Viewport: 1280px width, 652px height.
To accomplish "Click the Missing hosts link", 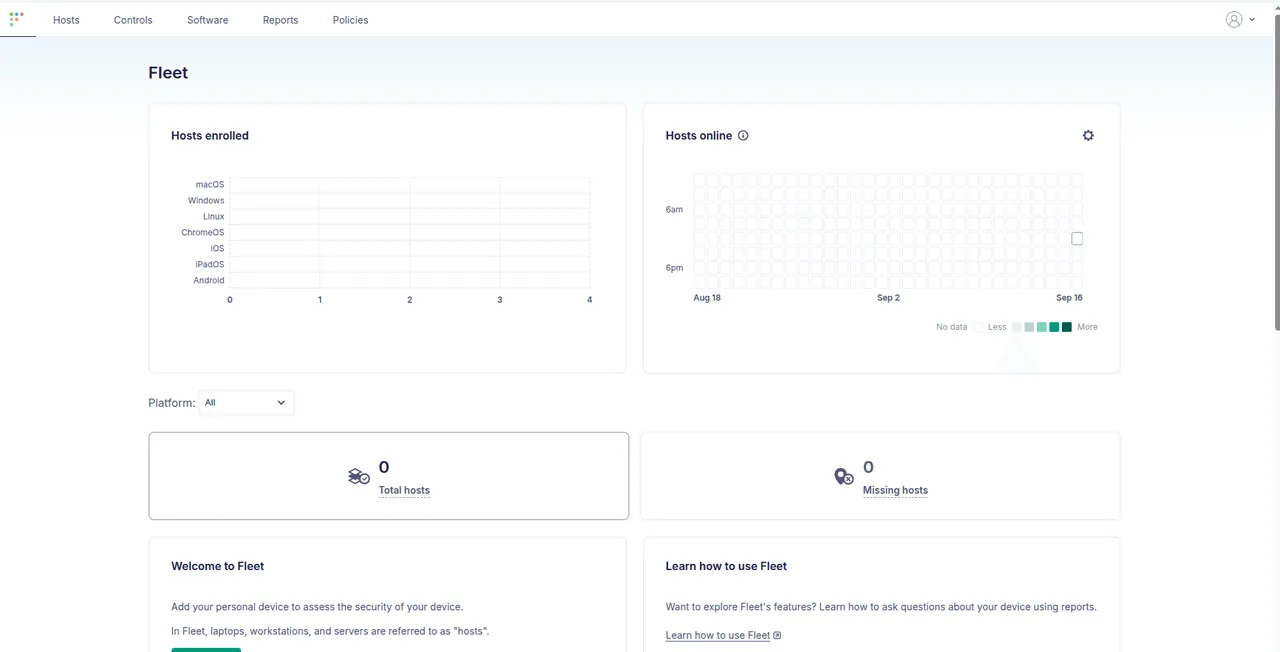I will pyautogui.click(x=895, y=490).
